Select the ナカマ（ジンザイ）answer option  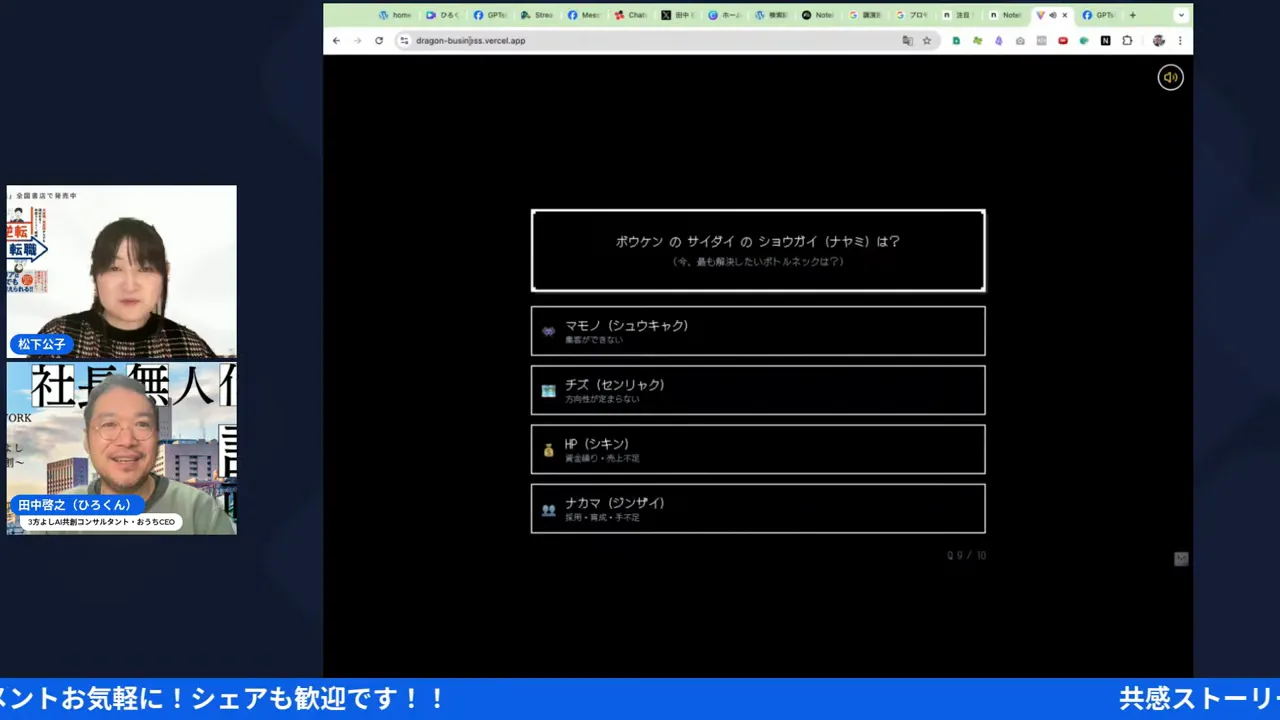tap(757, 508)
